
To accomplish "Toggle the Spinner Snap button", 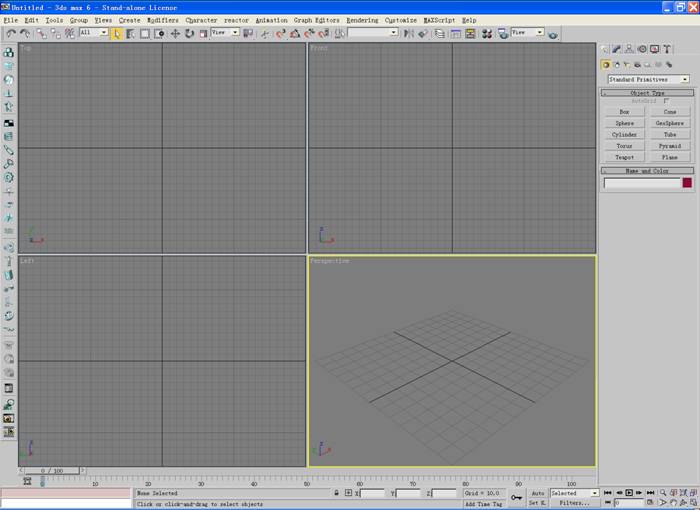I will tap(323, 33).
